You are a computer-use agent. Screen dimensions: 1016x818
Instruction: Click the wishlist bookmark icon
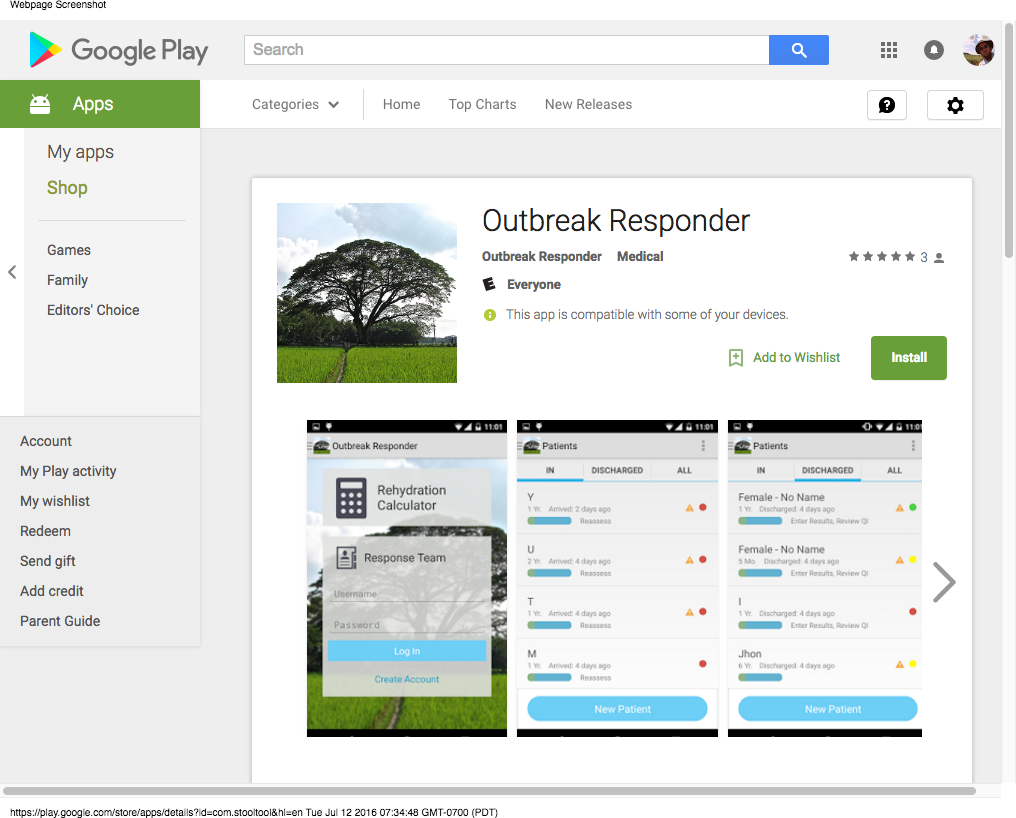point(735,358)
